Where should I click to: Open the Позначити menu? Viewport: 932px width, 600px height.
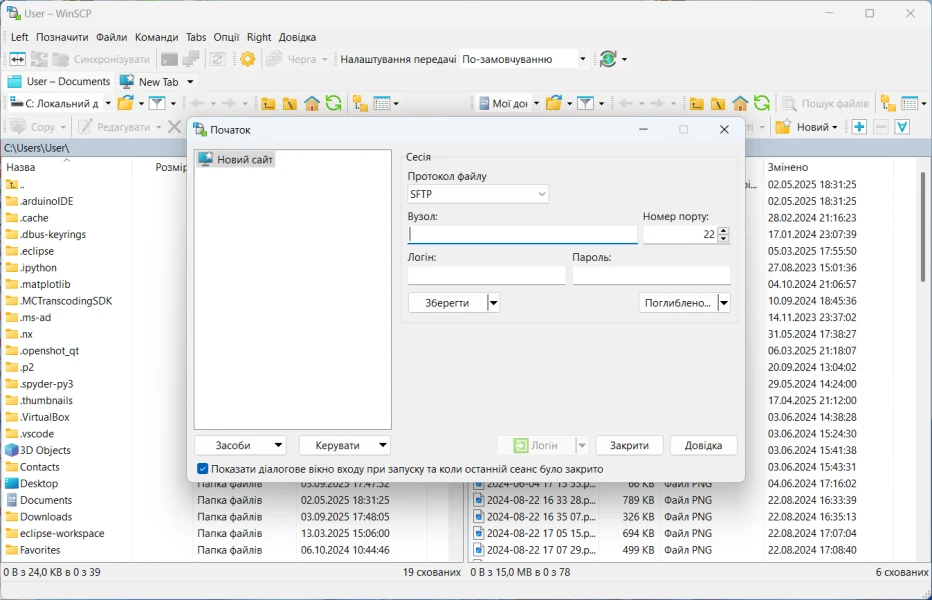pyautogui.click(x=62, y=37)
